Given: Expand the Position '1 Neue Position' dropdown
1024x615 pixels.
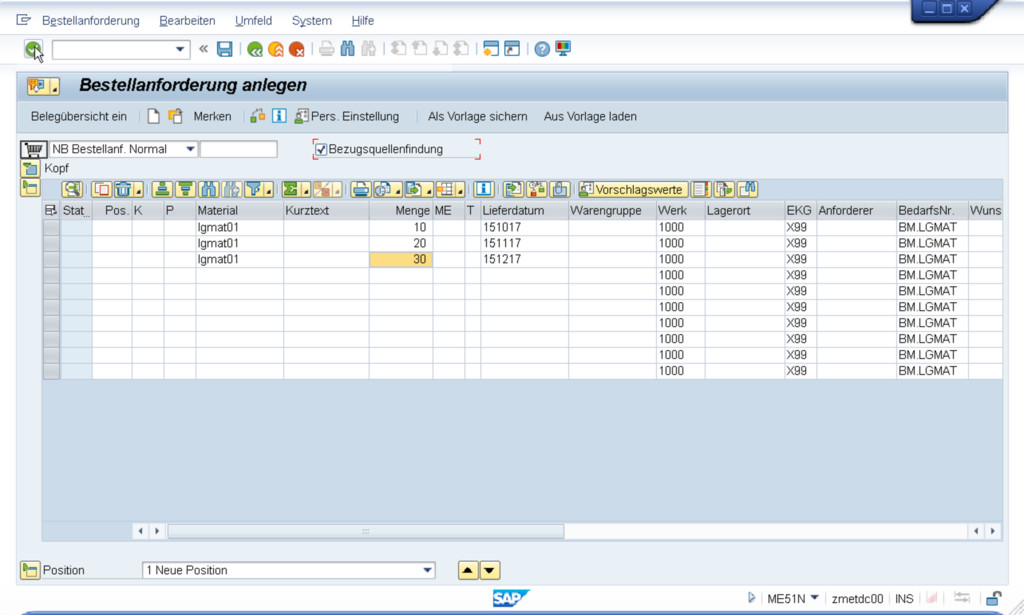Looking at the screenshot, I should [x=428, y=570].
